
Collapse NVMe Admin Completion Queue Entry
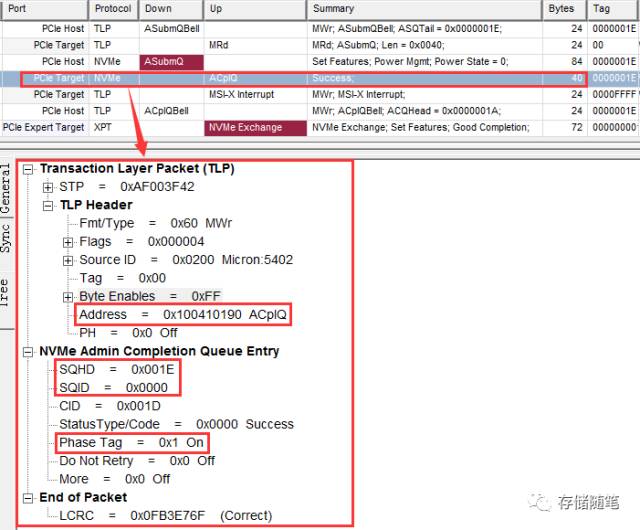(x=28, y=352)
